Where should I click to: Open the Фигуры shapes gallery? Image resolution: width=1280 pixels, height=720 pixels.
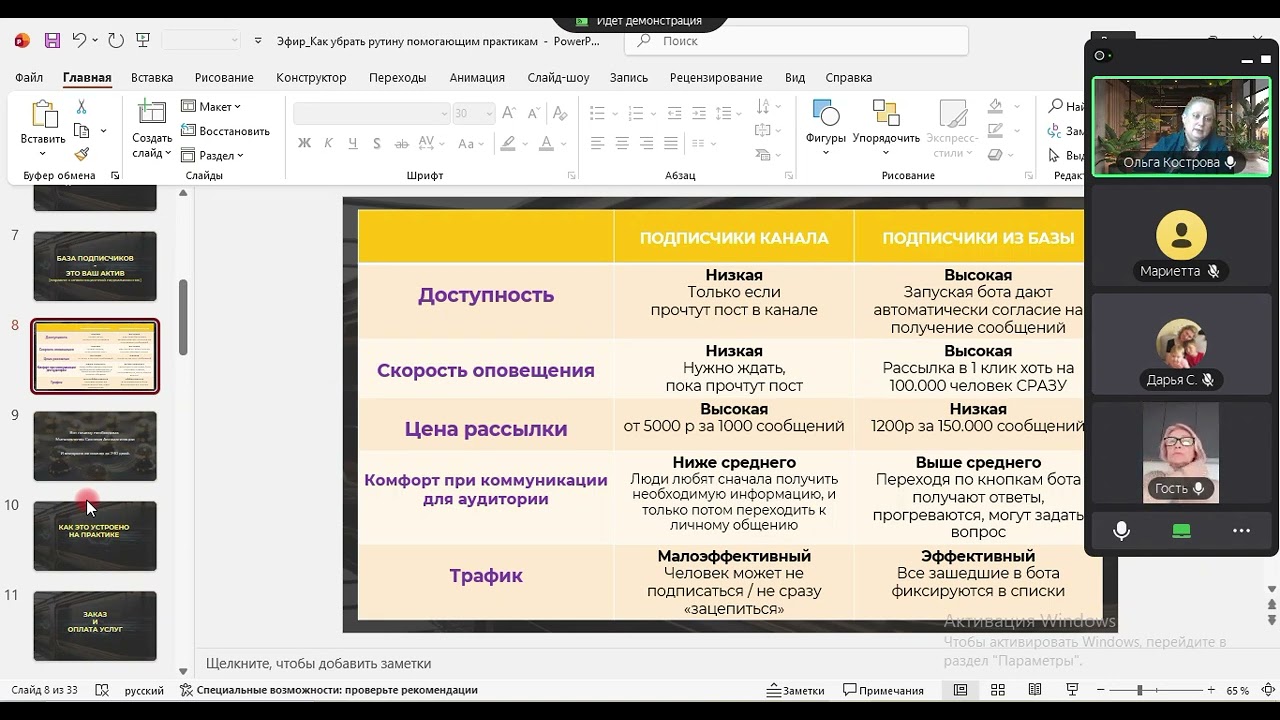coord(826,128)
